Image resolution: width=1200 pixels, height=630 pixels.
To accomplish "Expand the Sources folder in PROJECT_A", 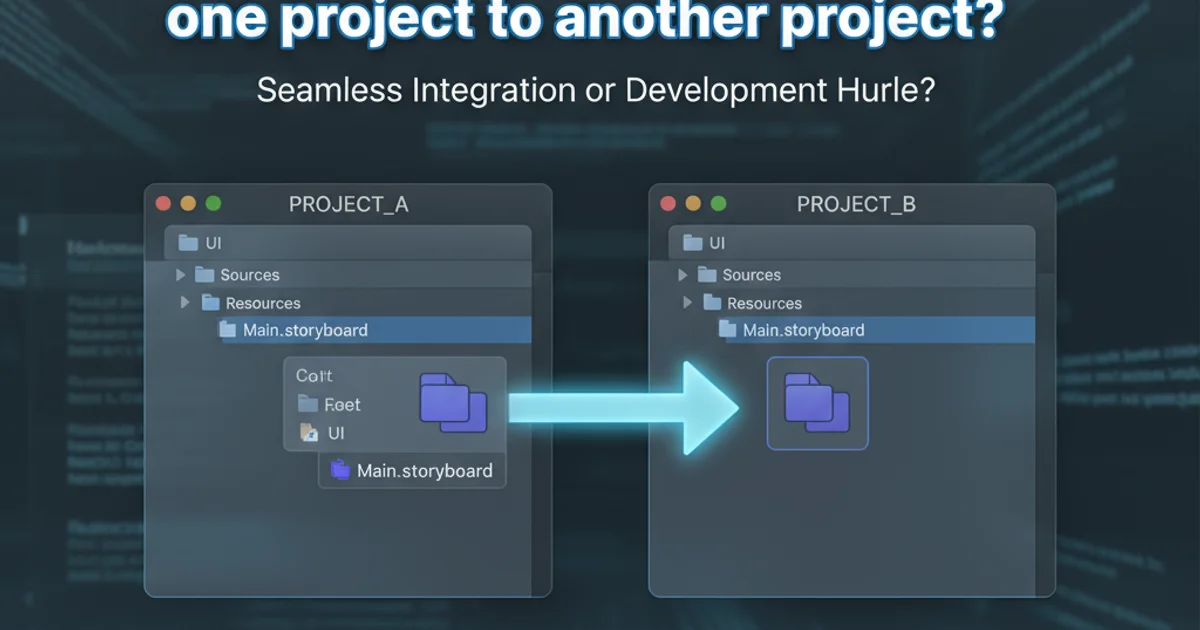I will point(180,275).
